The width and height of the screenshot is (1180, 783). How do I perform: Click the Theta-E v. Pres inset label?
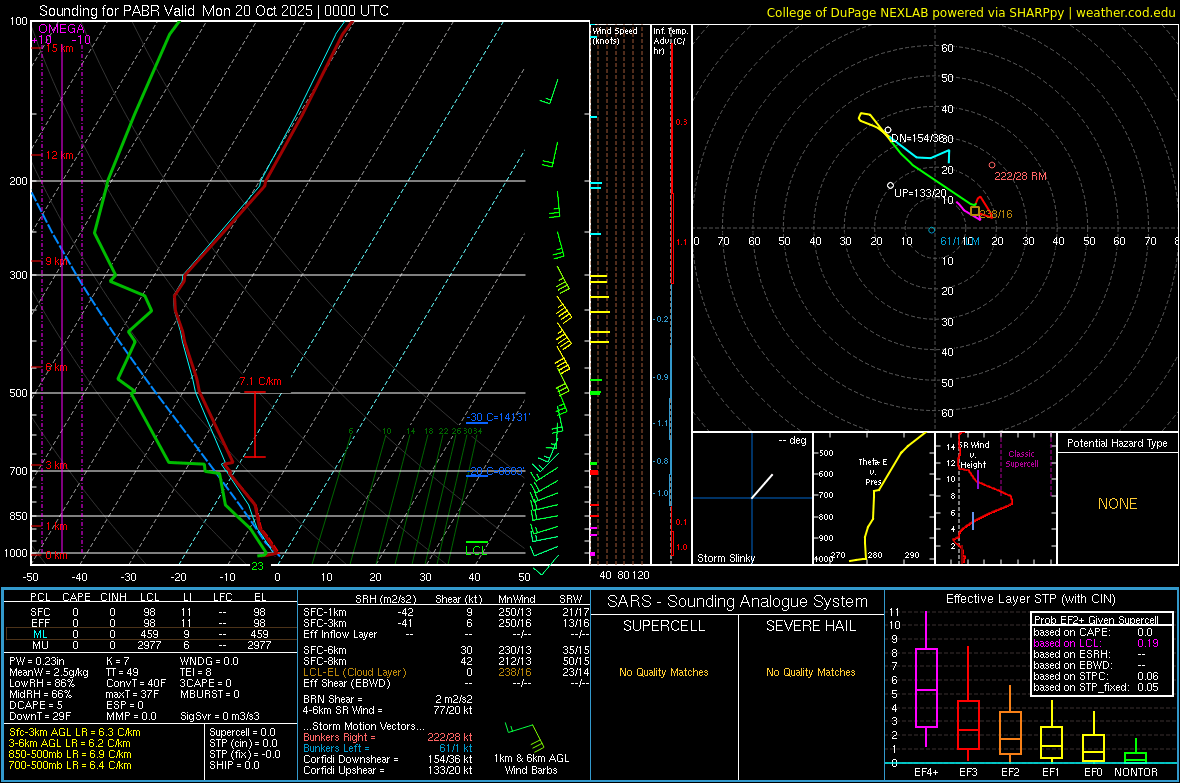click(x=873, y=471)
